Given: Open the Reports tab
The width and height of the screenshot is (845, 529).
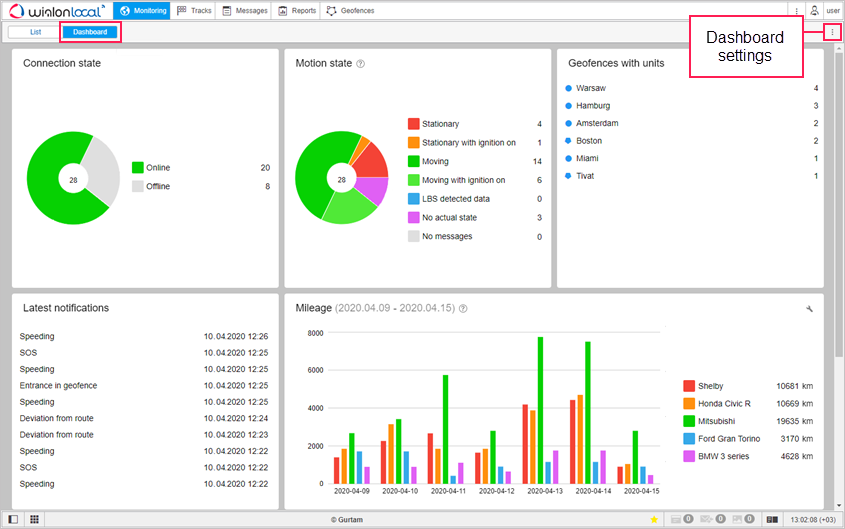Looking at the screenshot, I should point(297,11).
